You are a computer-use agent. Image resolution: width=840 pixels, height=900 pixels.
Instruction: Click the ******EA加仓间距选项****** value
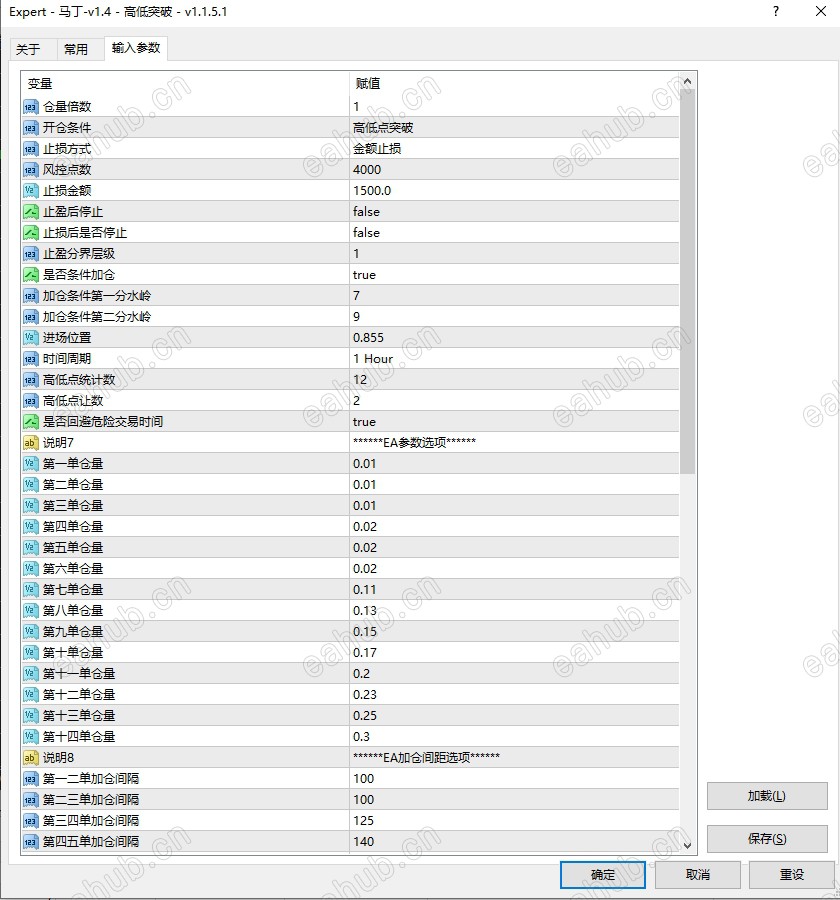tap(427, 758)
